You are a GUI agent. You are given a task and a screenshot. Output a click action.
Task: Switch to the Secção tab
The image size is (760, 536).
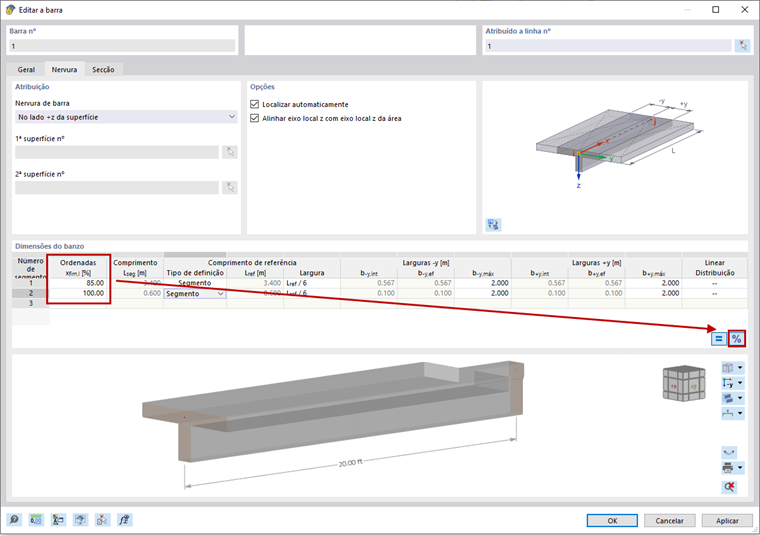coord(103,69)
